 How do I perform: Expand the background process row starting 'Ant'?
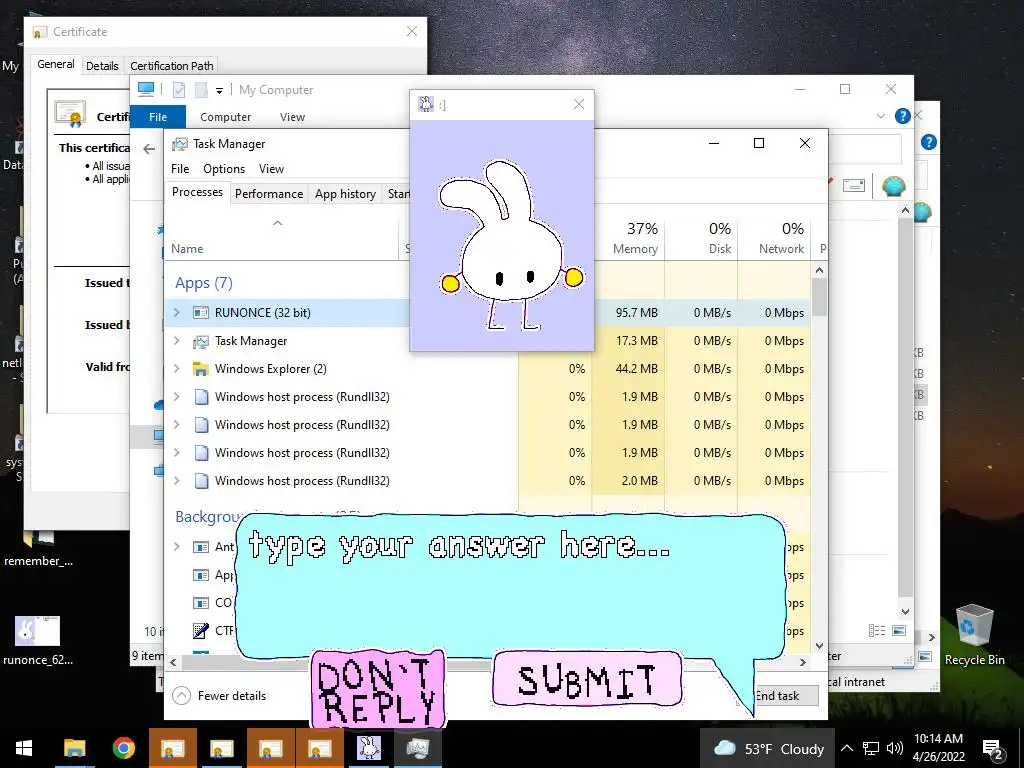(x=176, y=547)
